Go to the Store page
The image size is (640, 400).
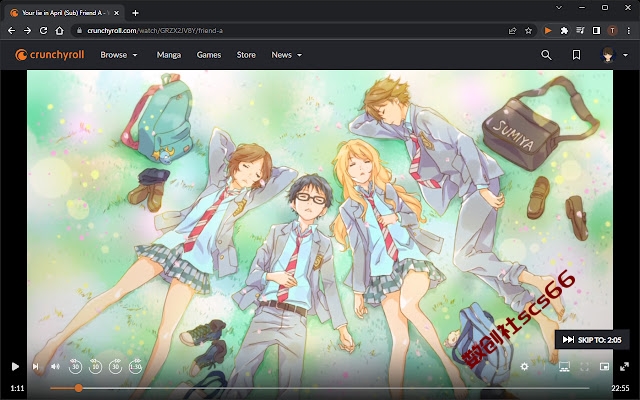pyautogui.click(x=246, y=55)
